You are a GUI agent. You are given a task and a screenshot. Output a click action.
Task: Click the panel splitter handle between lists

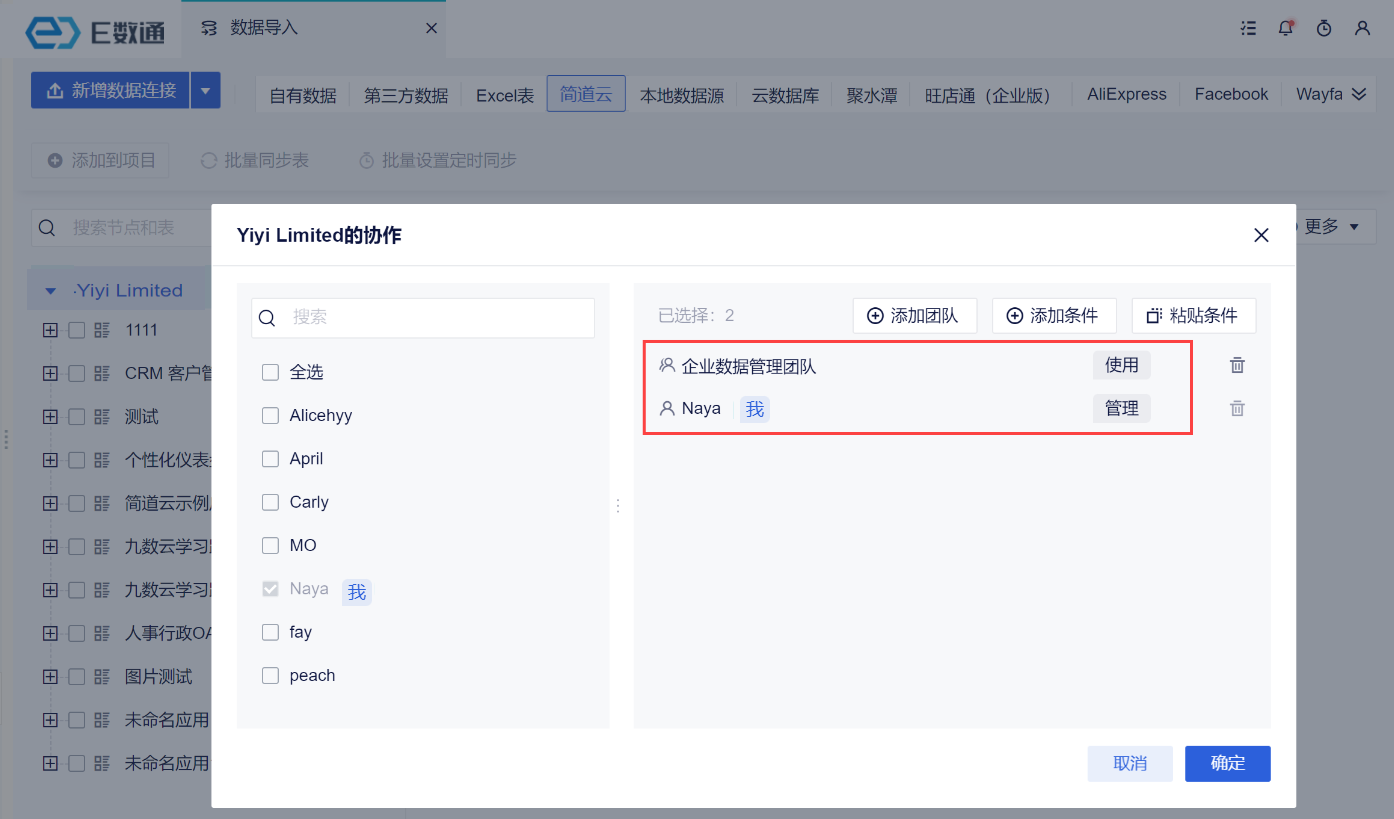[x=619, y=506]
